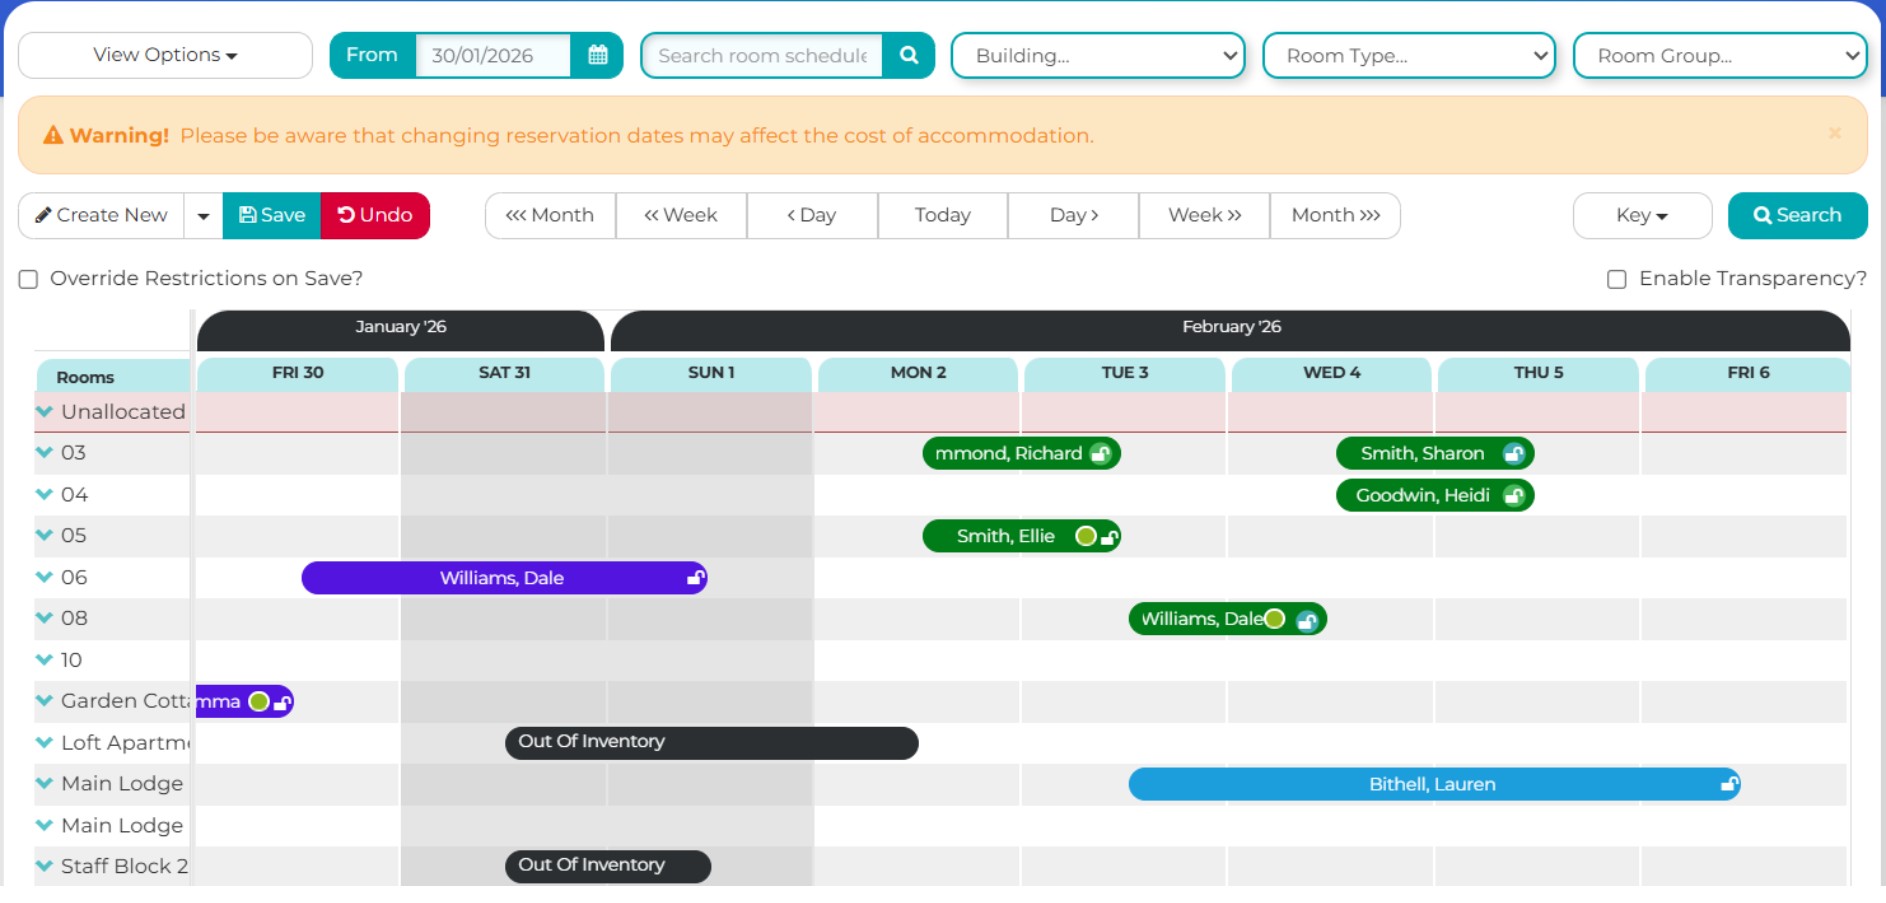Jump to Today in the schedule

point(942,216)
